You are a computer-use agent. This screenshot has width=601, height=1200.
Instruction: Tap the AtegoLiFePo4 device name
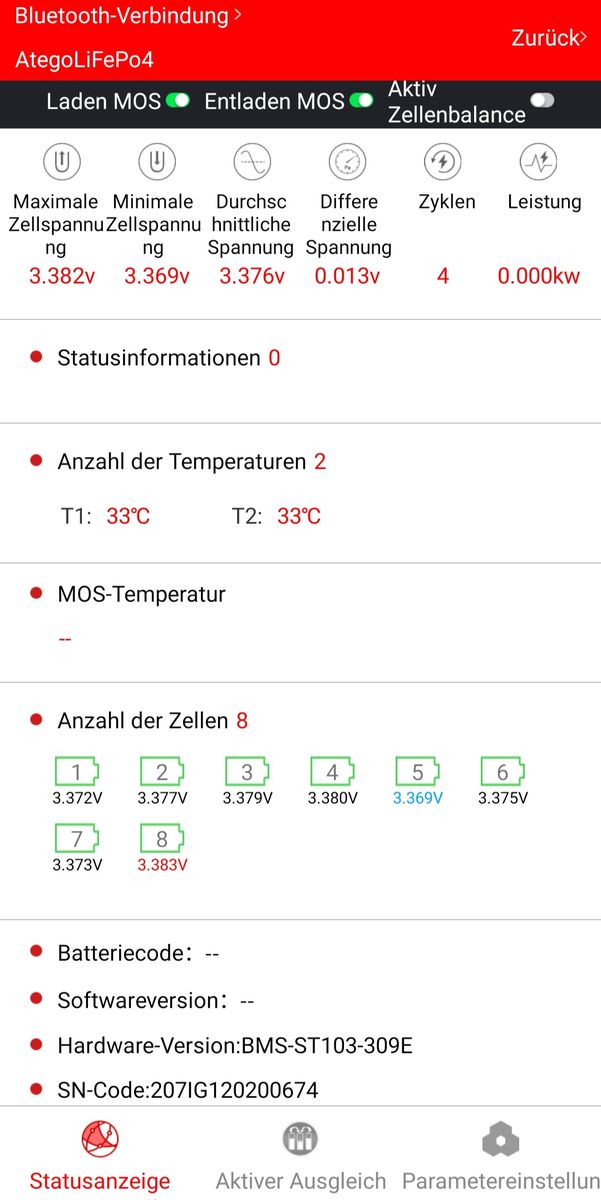[84, 59]
